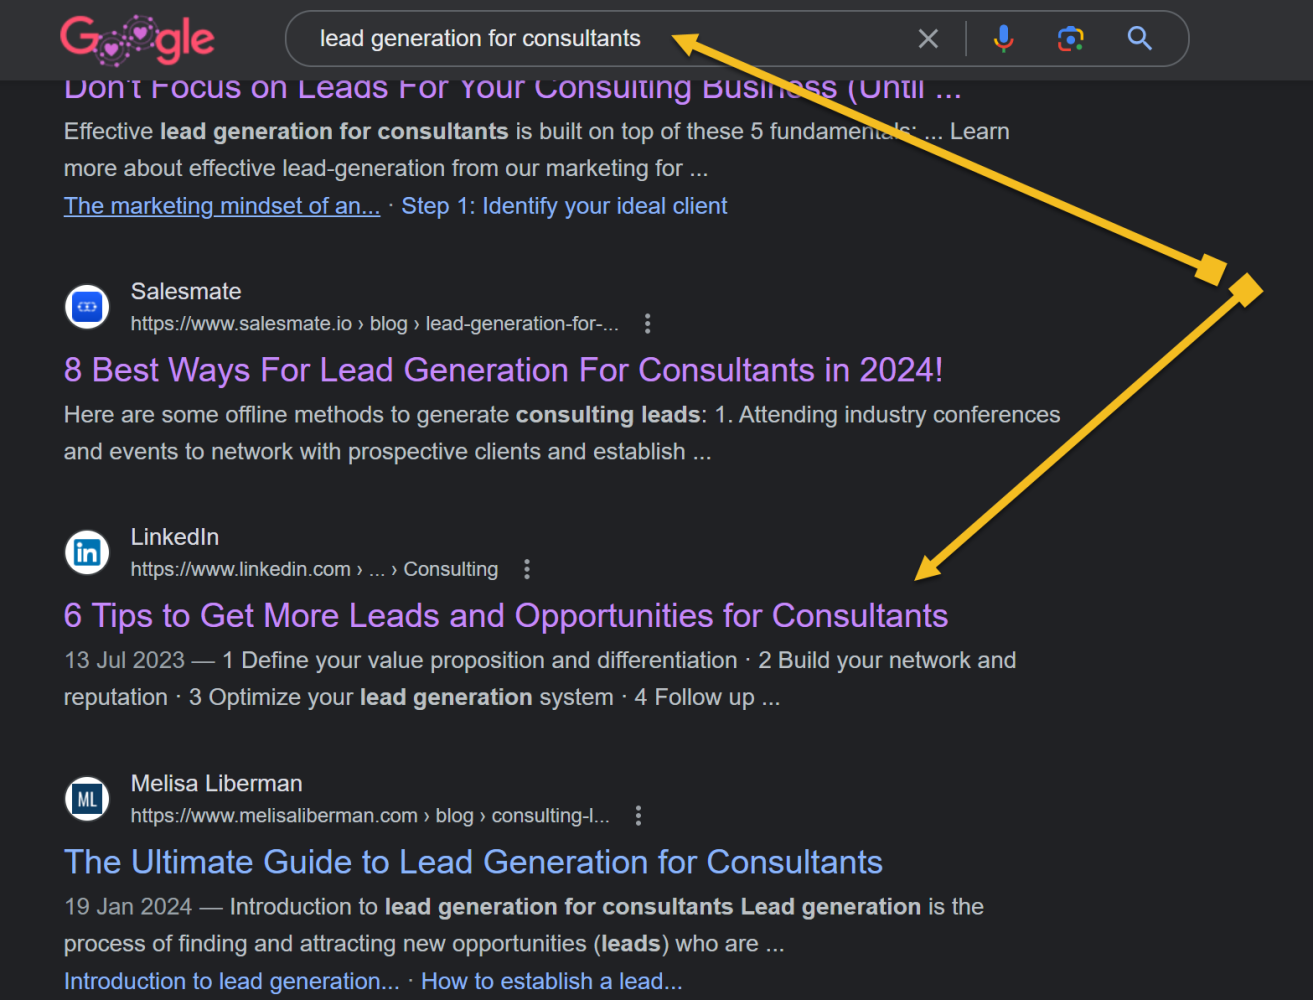
Task: Open the LinkedIn tips article for consultants
Action: (505, 616)
